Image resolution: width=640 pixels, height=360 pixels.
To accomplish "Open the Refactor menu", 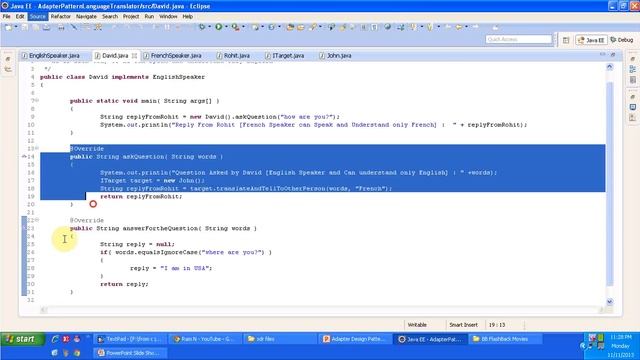I will point(60,16).
